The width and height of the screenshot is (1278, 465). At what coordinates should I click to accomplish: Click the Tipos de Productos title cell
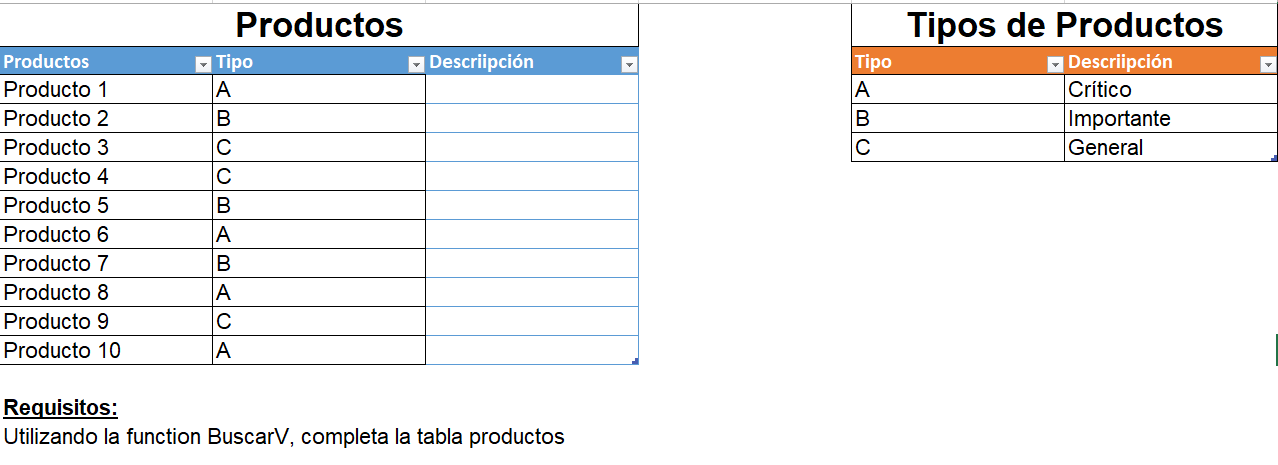[1065, 25]
